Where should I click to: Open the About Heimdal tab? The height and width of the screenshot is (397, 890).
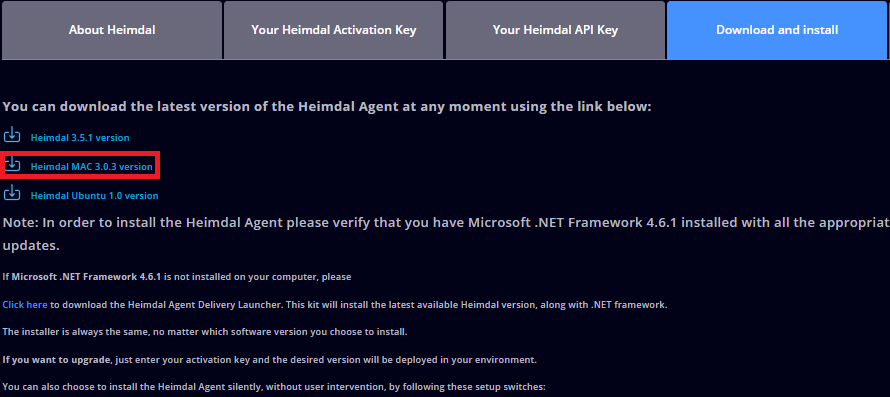(112, 30)
